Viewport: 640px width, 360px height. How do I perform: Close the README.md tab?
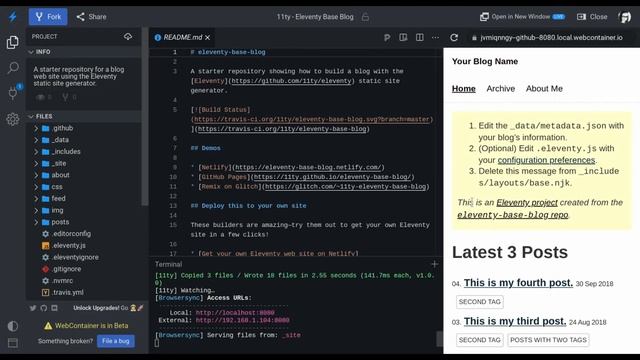tap(208, 38)
